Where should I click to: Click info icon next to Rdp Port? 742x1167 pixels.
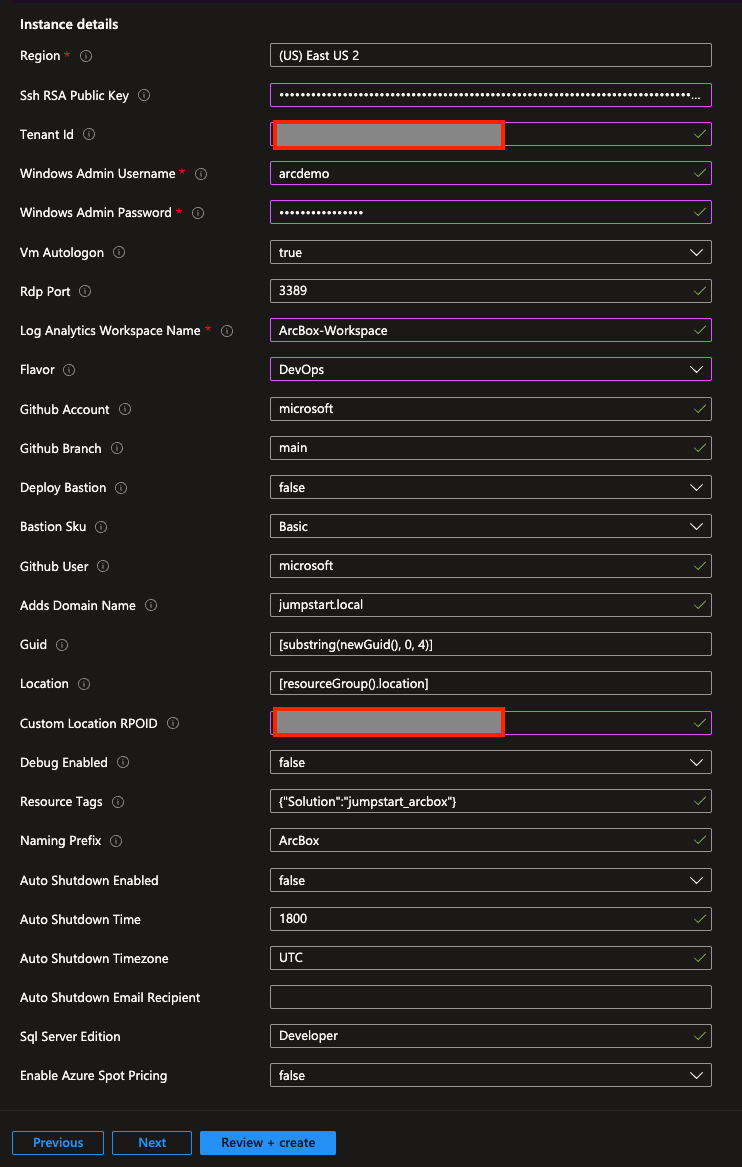coord(86,291)
